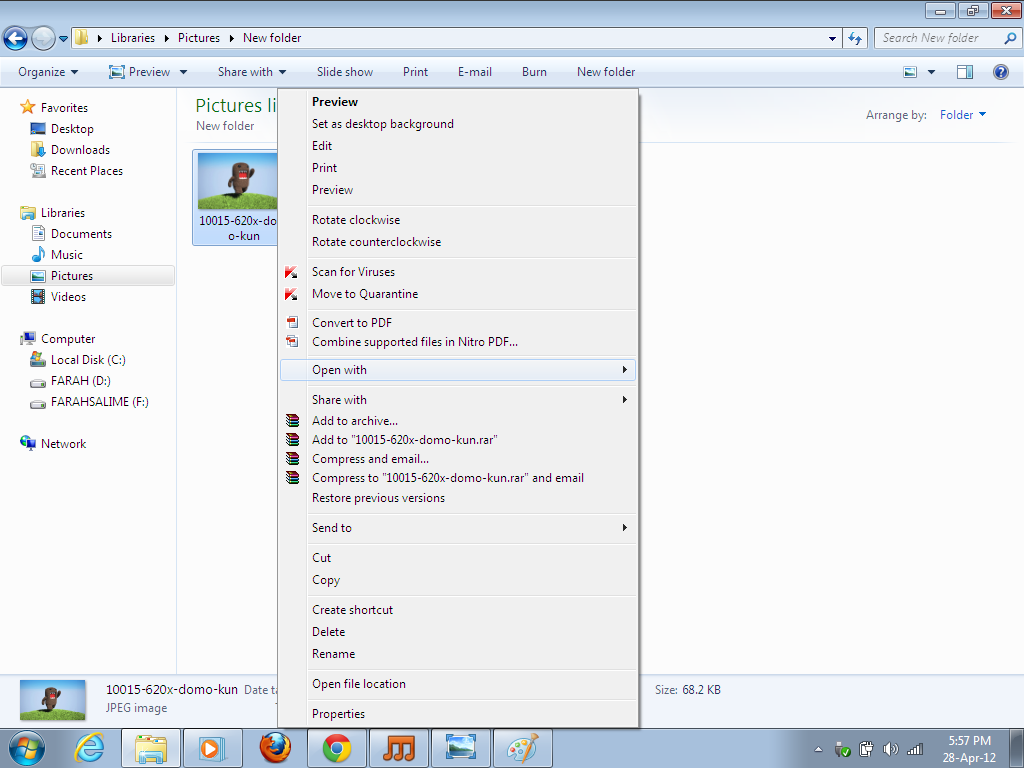
Task: Click WinRAR icon beside Compress and email
Action: click(293, 458)
